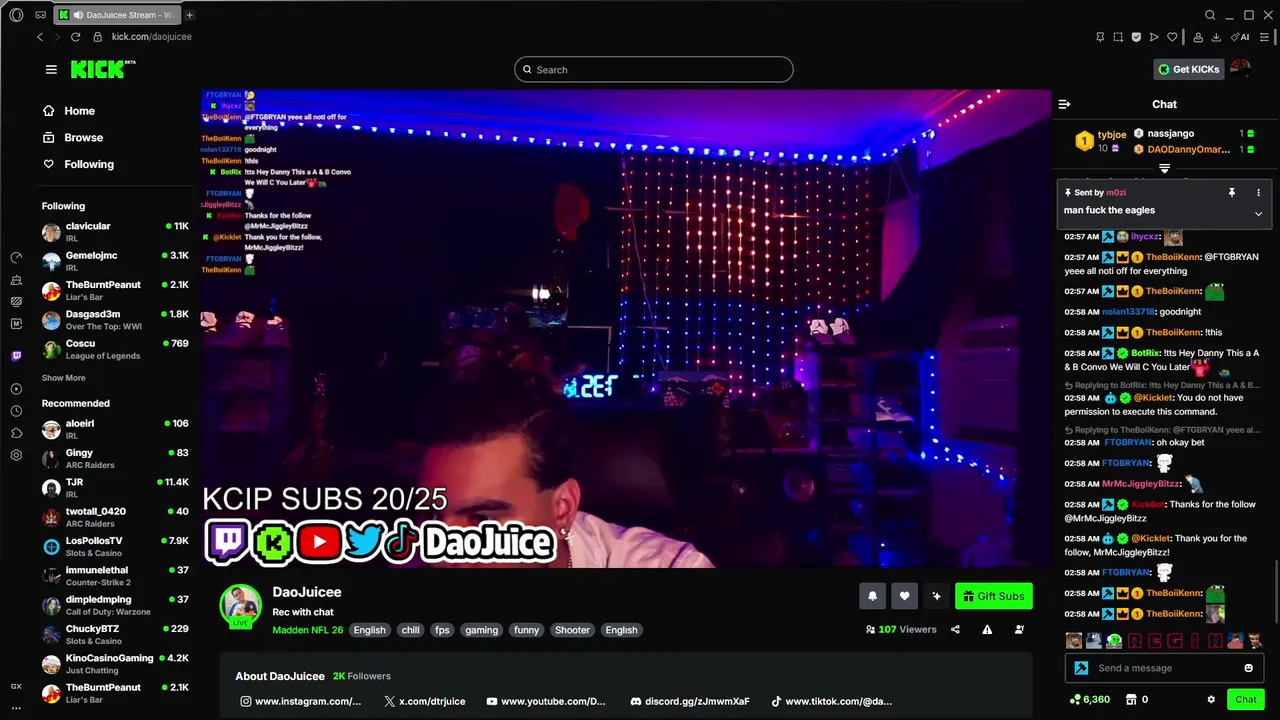Open Gemelojmc's channel
Viewport: 1280px width, 720px height.
tap(115, 261)
